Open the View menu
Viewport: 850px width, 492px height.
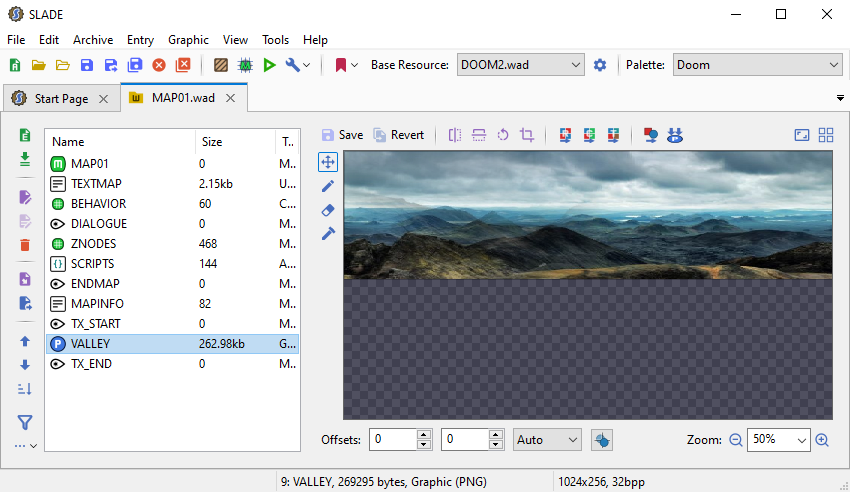[x=235, y=40]
